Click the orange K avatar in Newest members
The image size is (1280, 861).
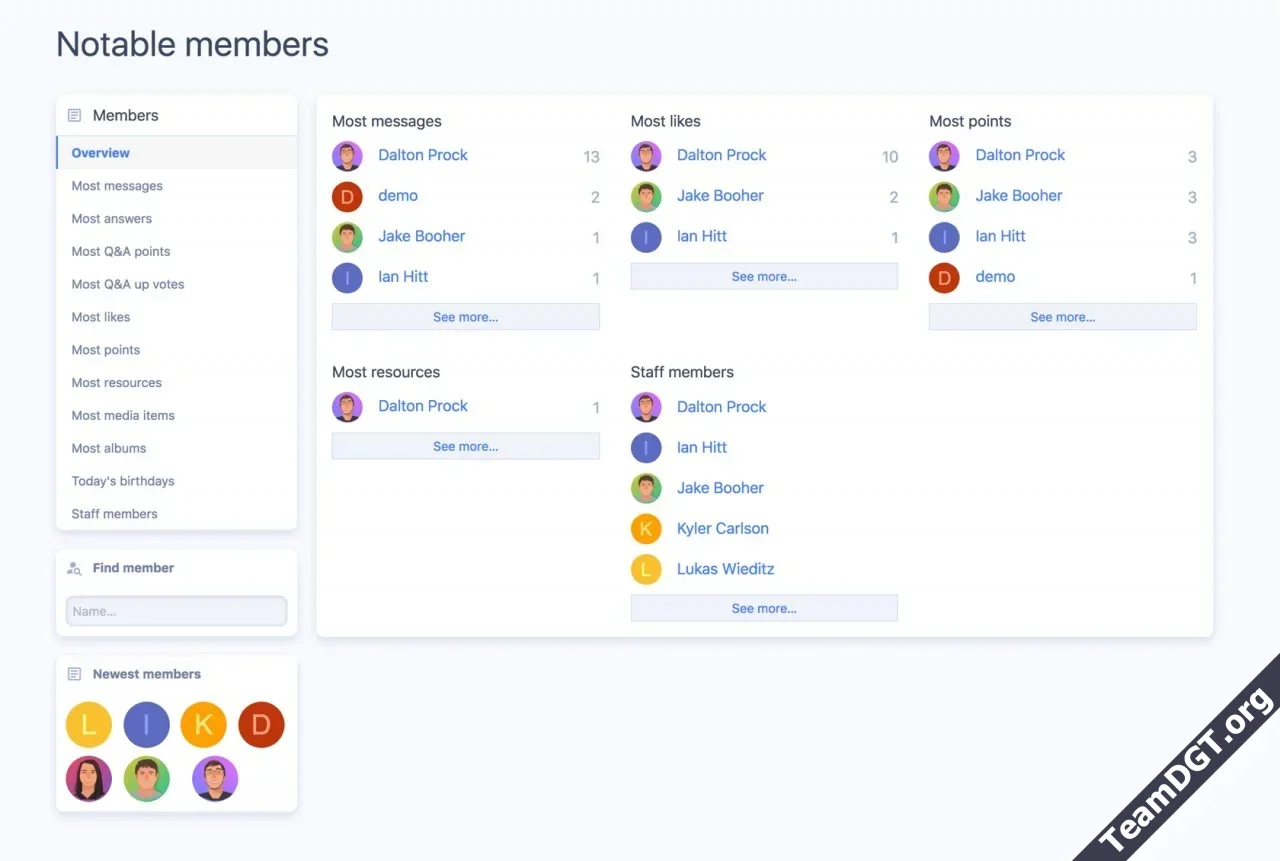click(x=204, y=725)
